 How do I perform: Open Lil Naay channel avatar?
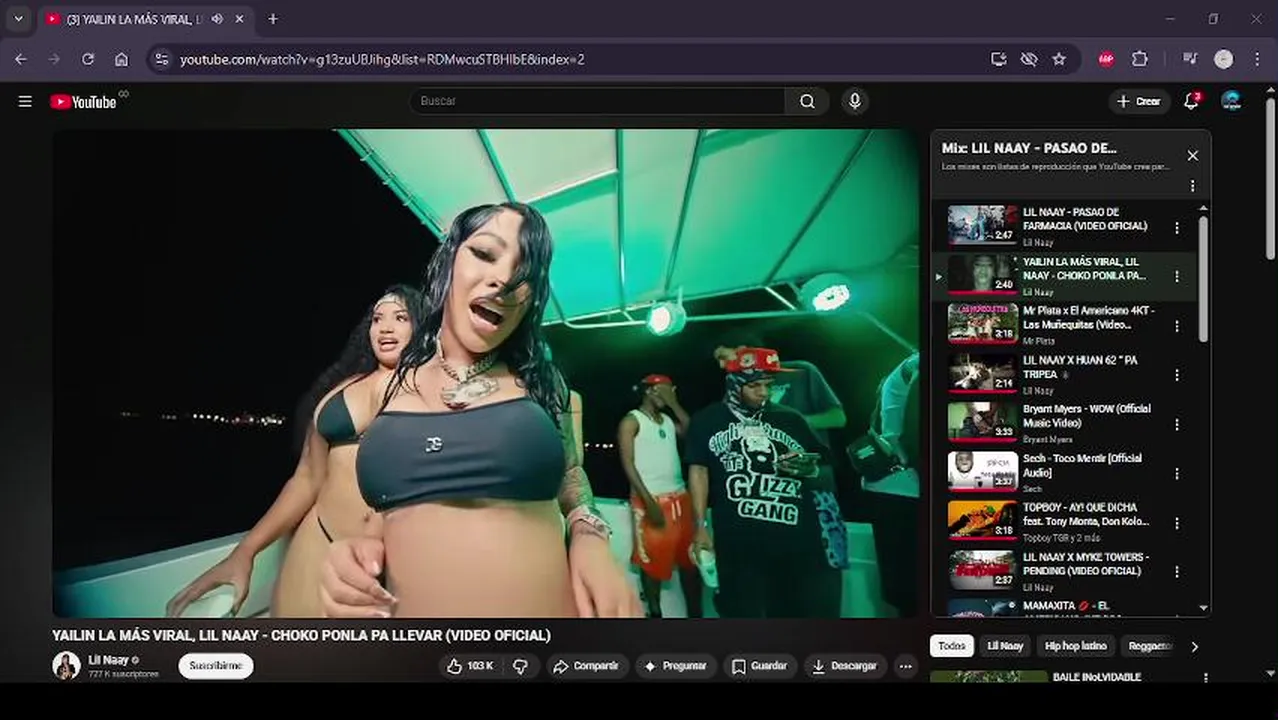click(66, 666)
